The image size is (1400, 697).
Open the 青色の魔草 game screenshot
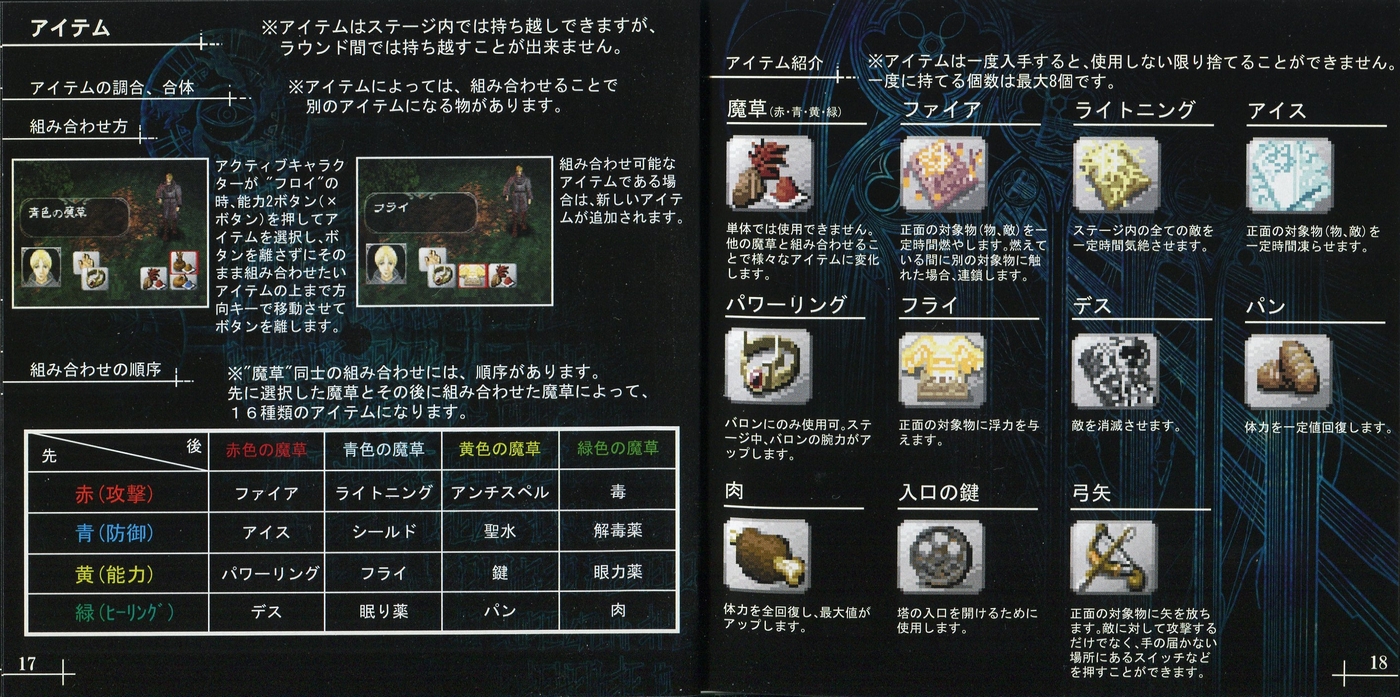pos(109,232)
